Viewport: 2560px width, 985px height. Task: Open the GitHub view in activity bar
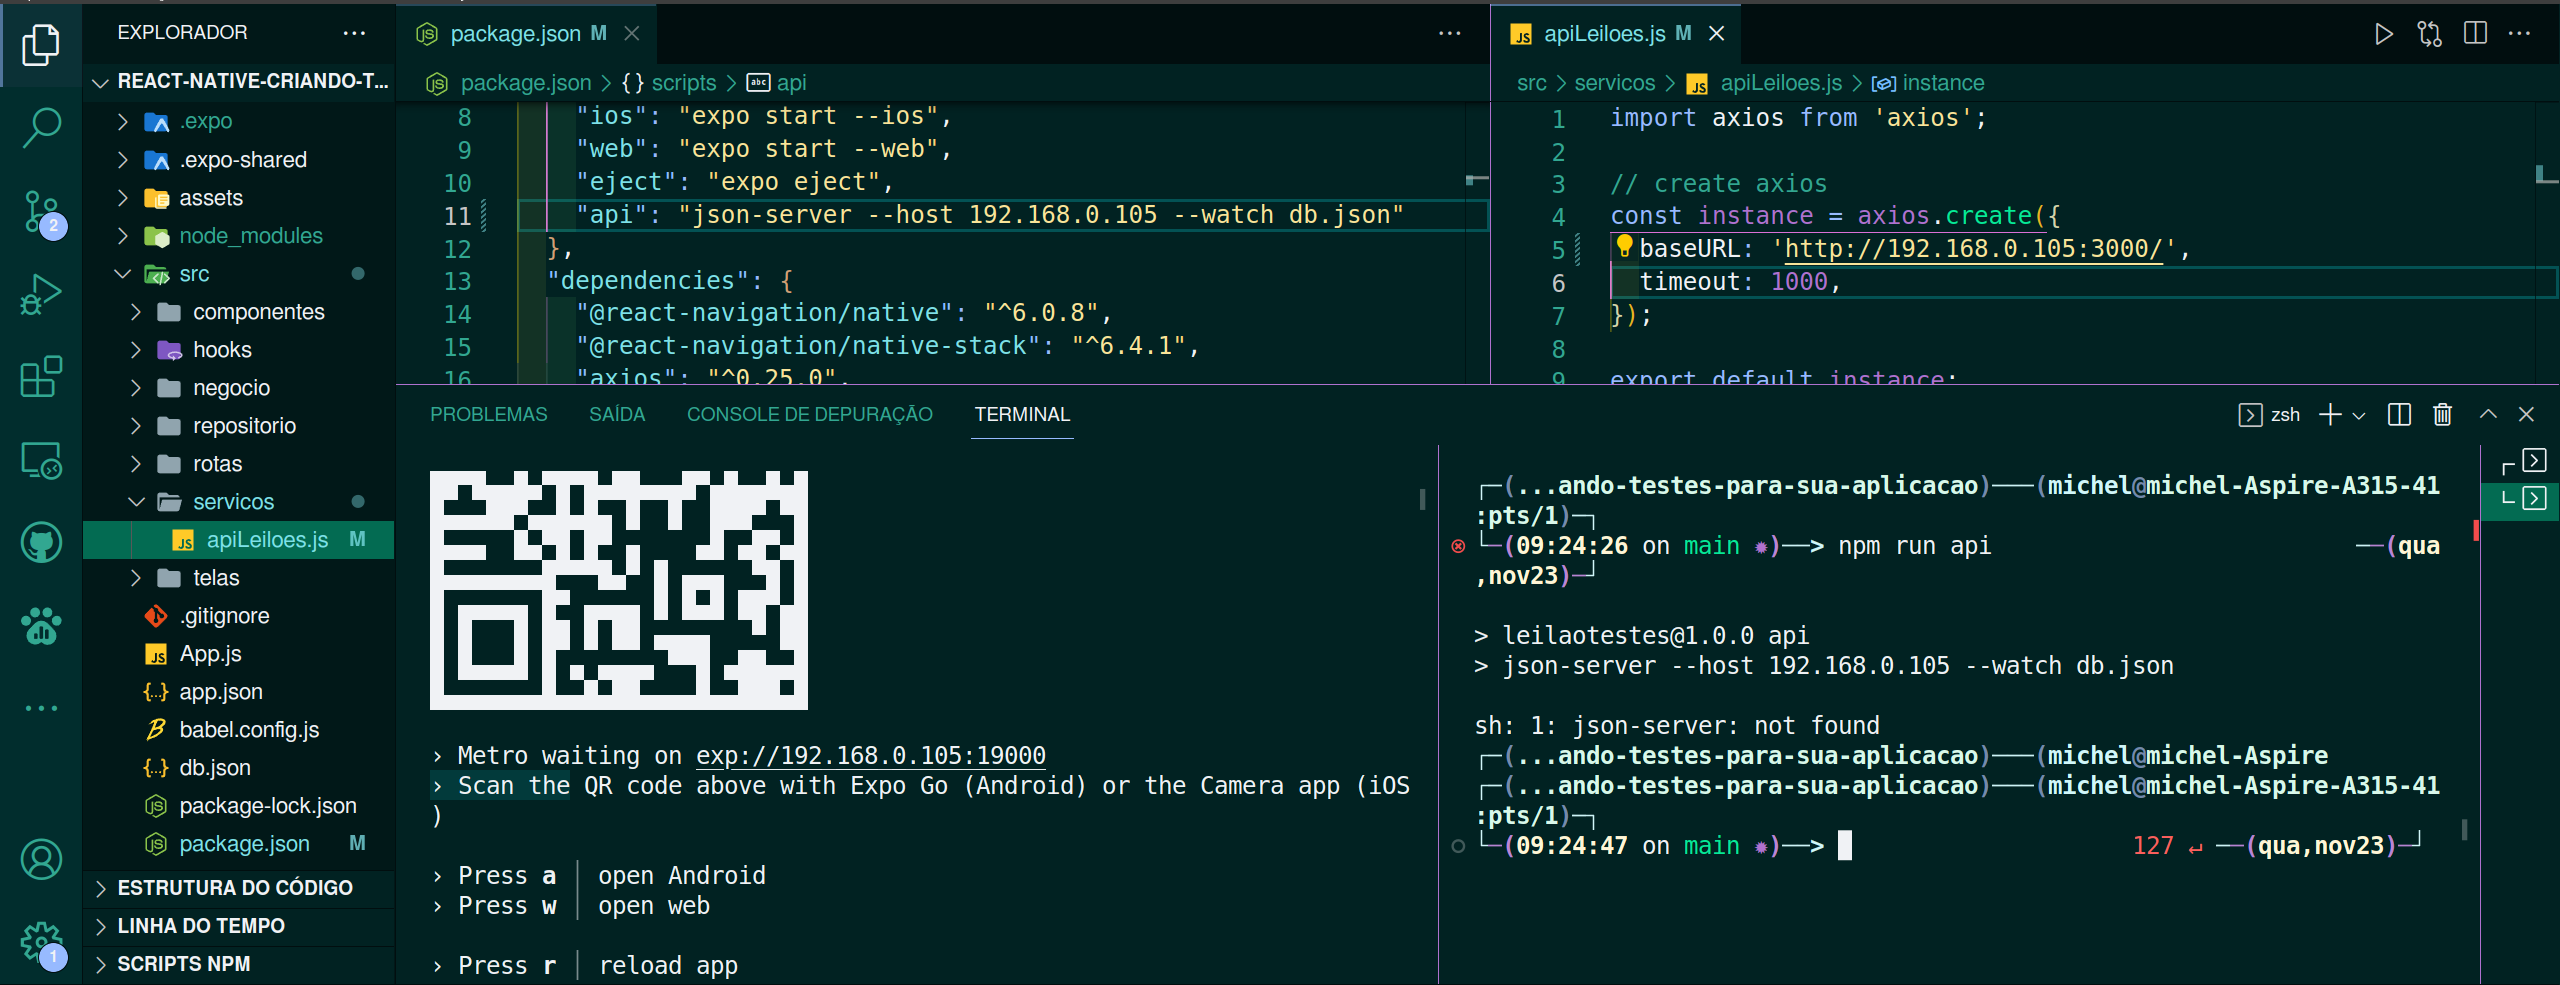pos(41,543)
